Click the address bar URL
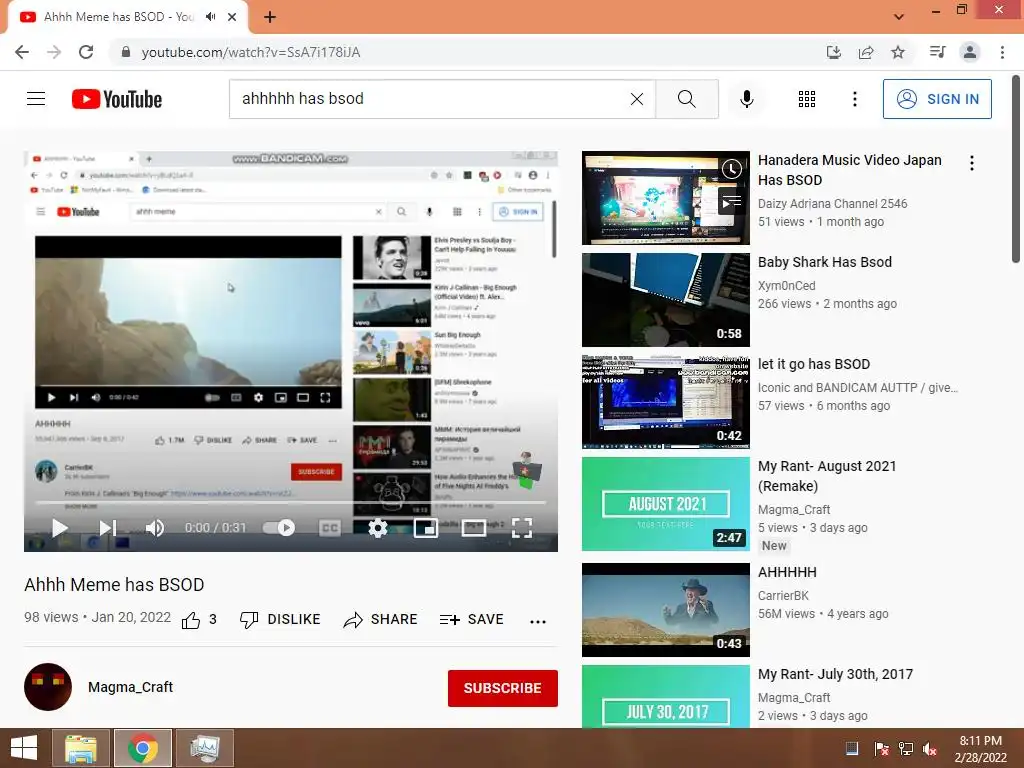 click(x=251, y=52)
